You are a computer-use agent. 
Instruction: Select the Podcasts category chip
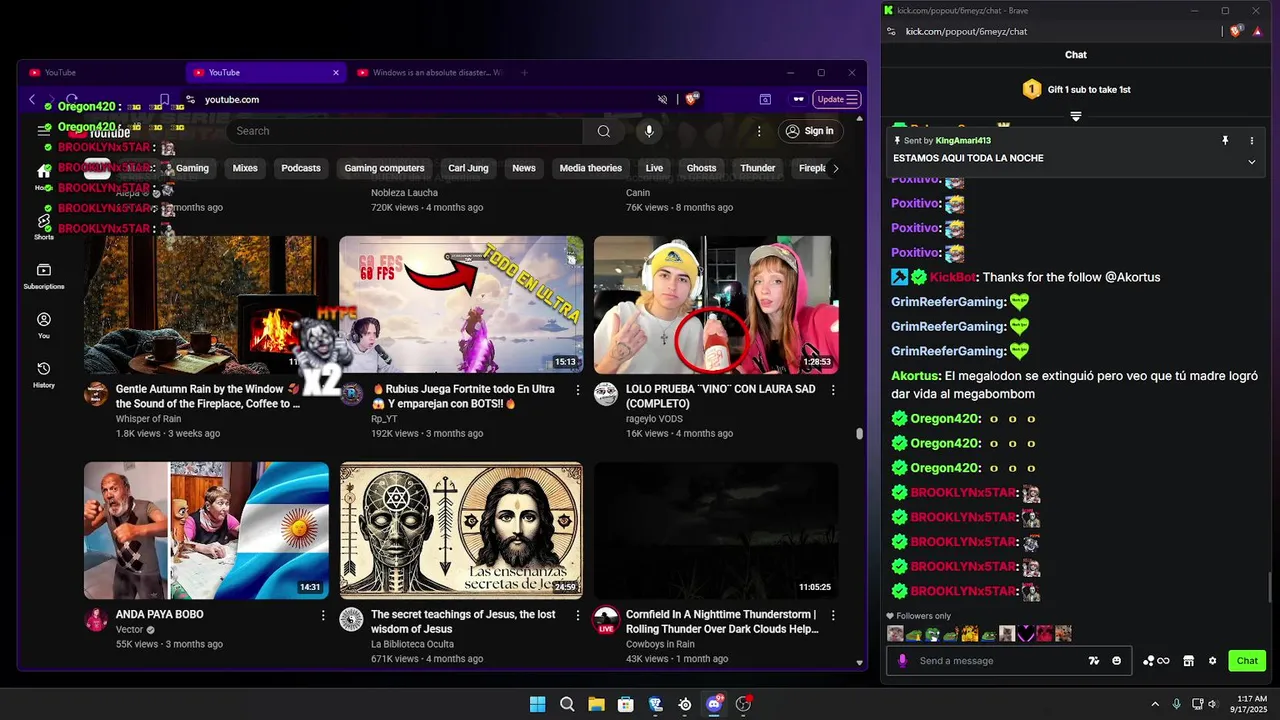(301, 168)
